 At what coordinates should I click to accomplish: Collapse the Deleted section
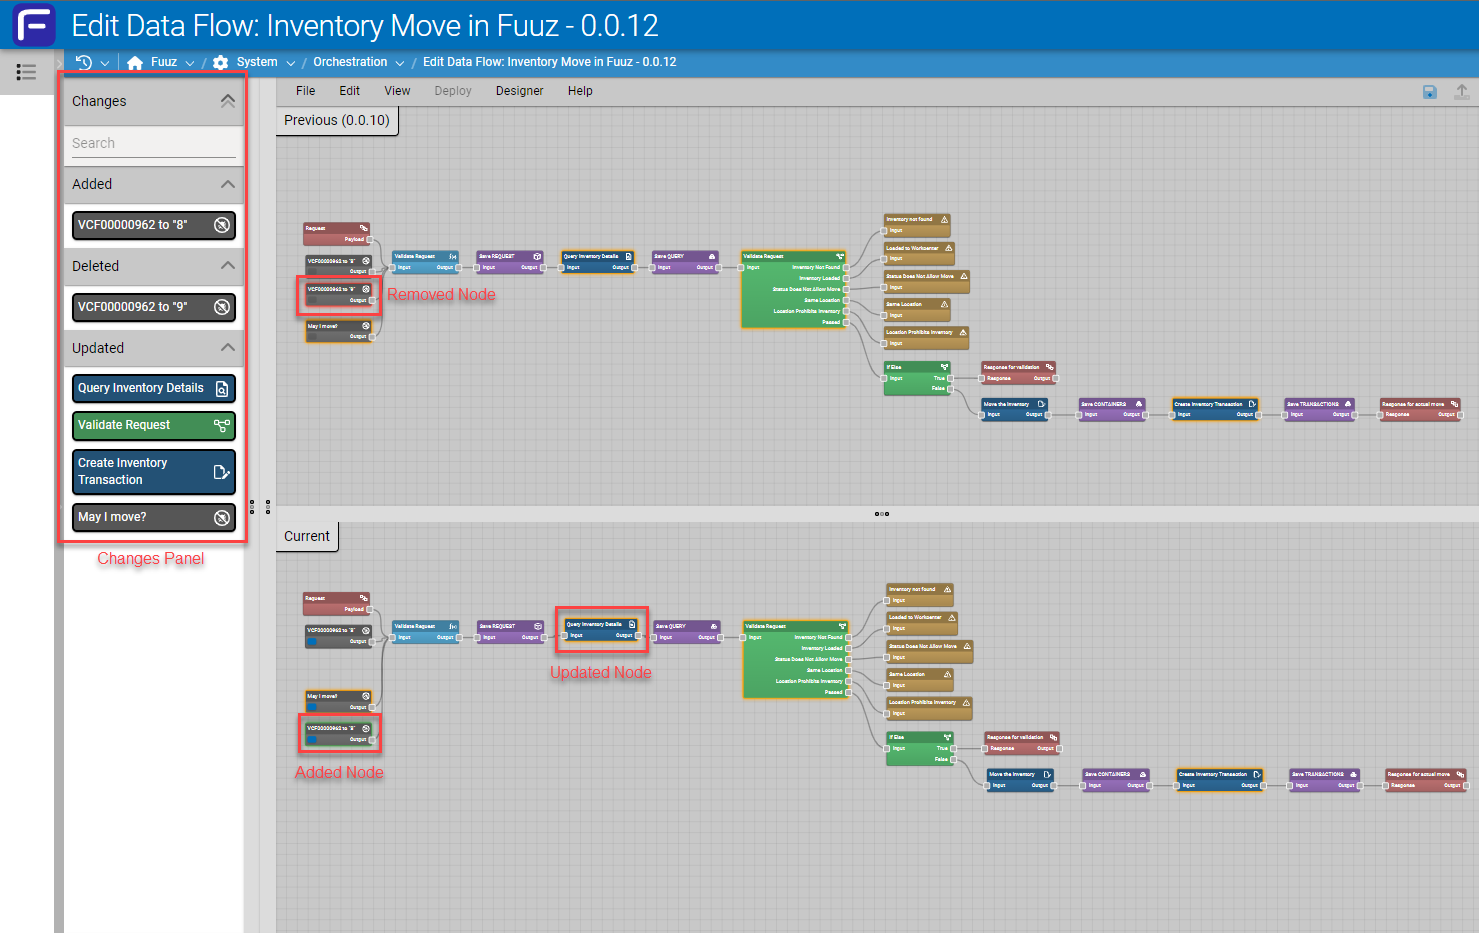(228, 266)
